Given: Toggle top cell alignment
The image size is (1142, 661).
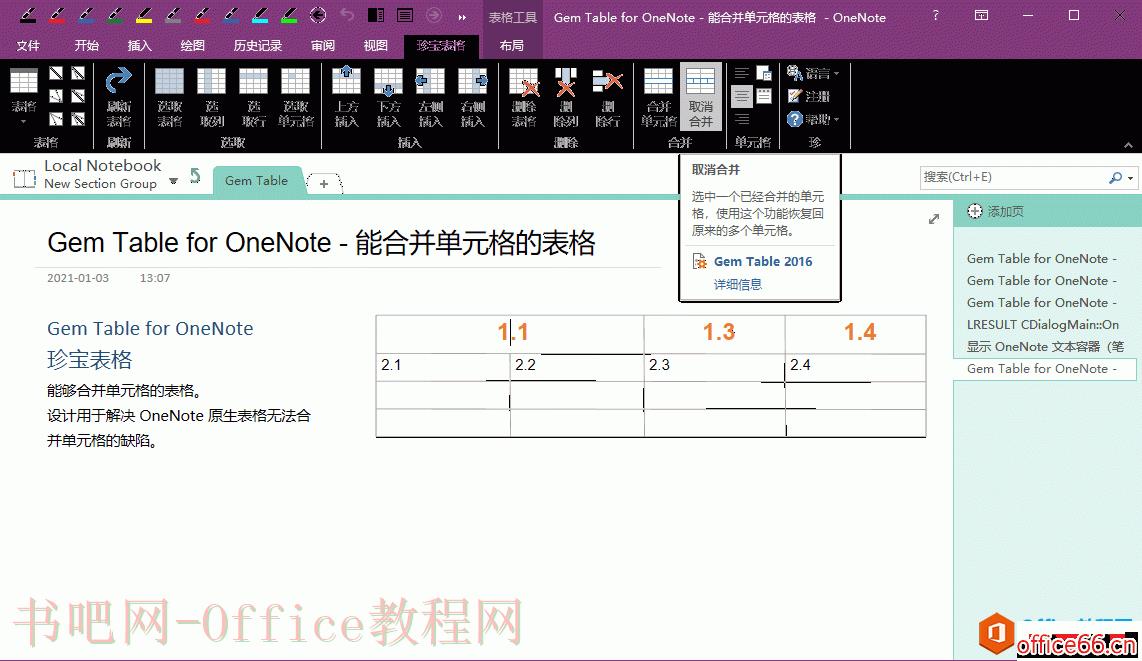Looking at the screenshot, I should pyautogui.click(x=741, y=73).
